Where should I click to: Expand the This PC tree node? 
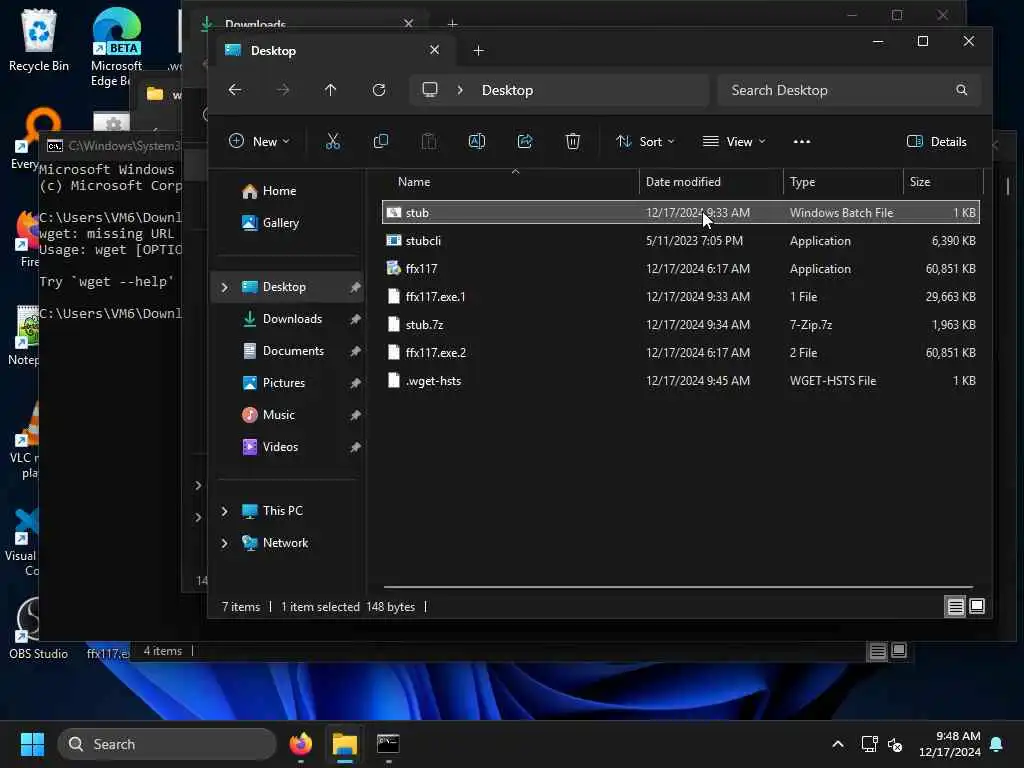coord(225,511)
